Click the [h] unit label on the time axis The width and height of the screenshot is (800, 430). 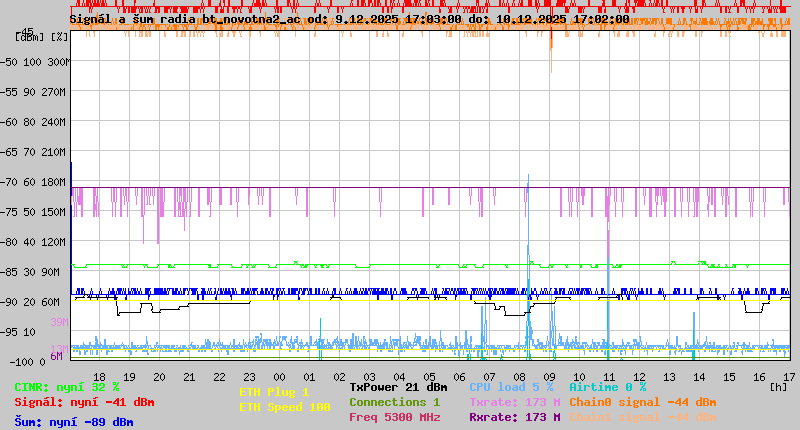[776, 386]
